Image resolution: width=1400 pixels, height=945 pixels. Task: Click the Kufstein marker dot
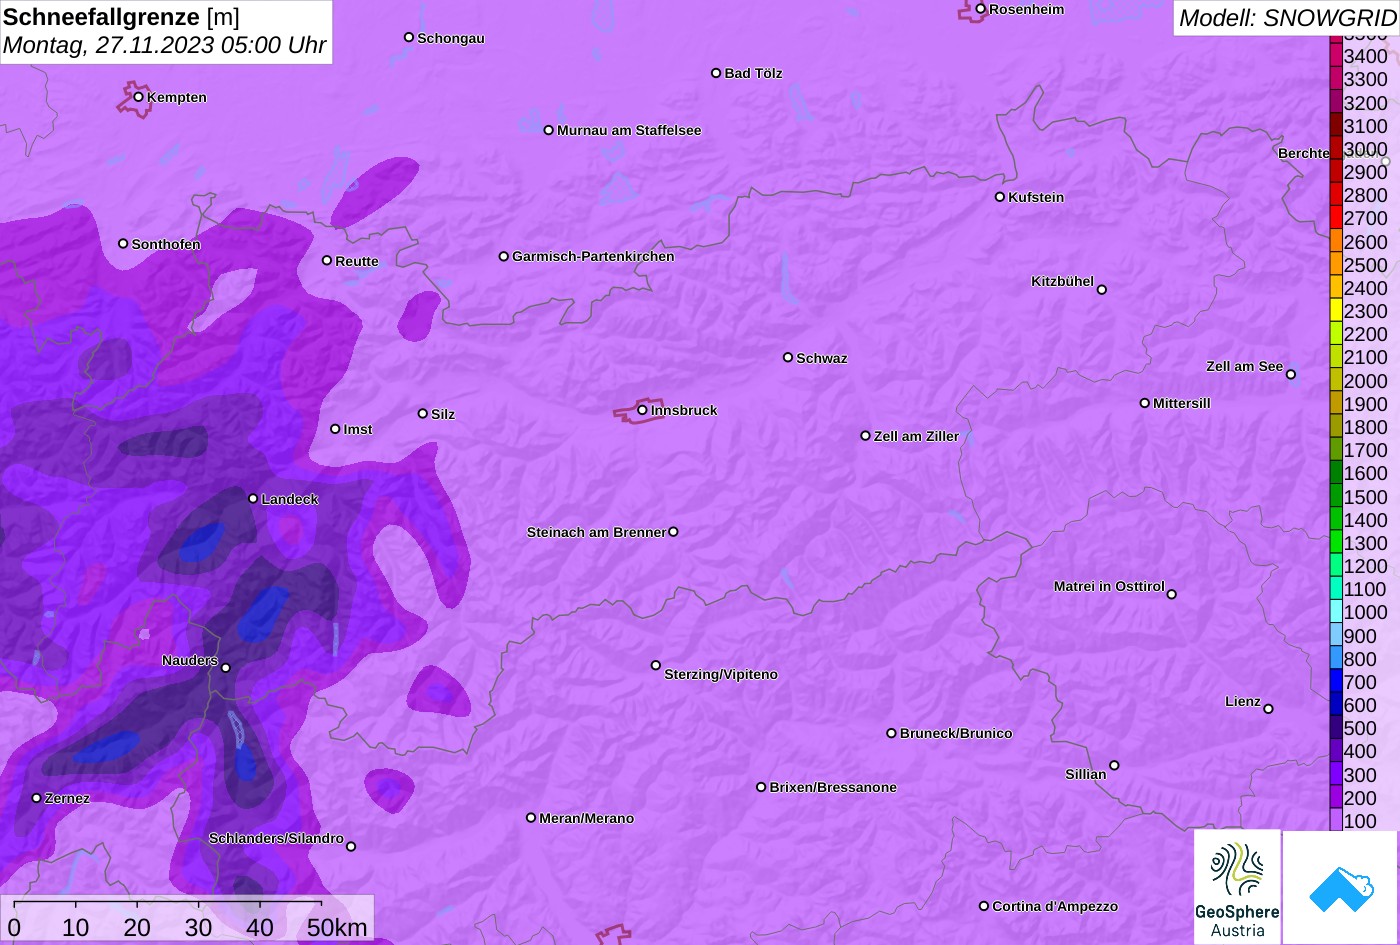tap(1000, 197)
